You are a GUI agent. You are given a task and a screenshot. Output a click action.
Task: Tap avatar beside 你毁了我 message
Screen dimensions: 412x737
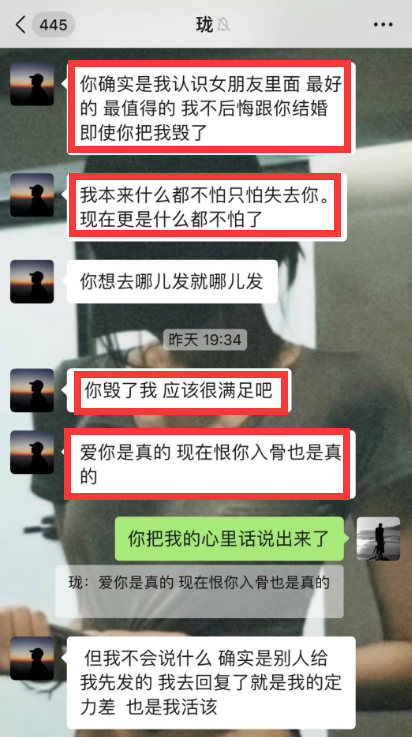pos(32,390)
